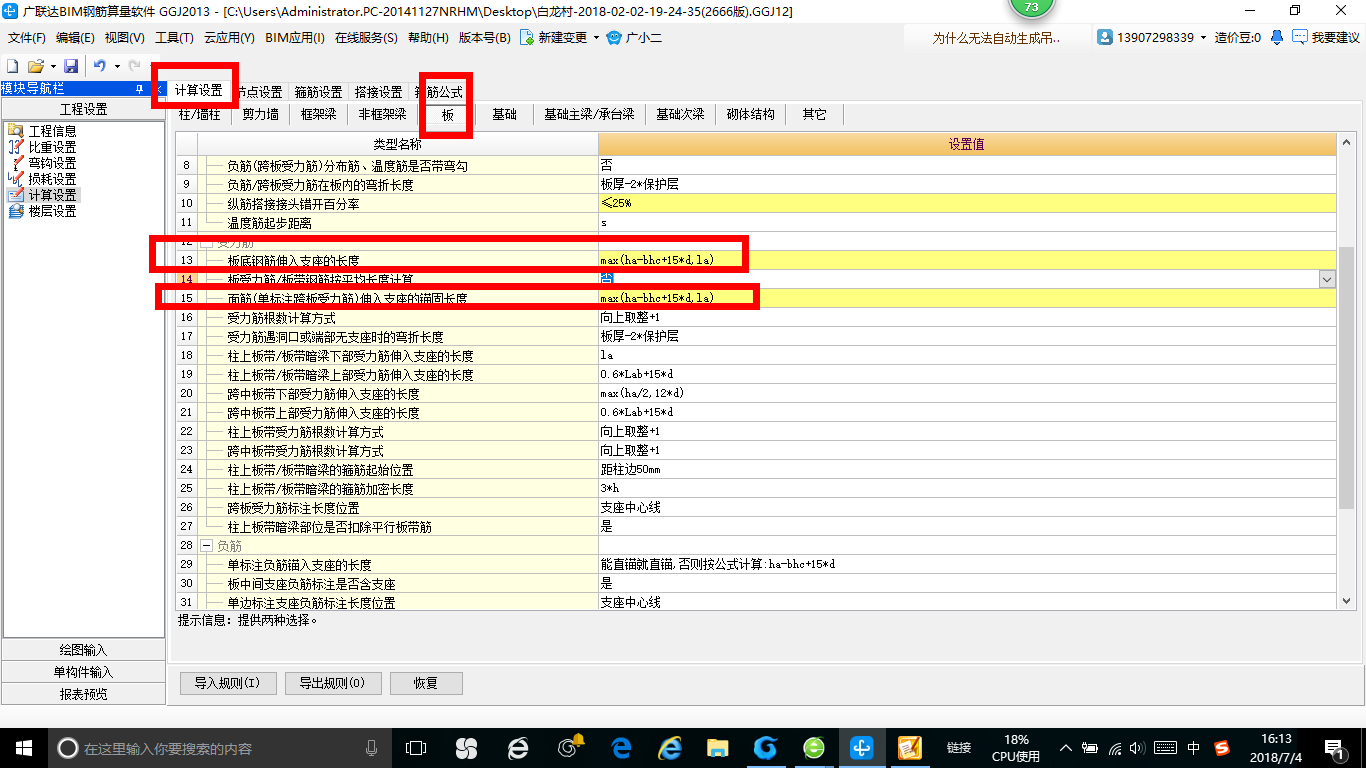Click the 我要建议 feedback link
Screen dimensions: 1366x768
(x=1335, y=38)
